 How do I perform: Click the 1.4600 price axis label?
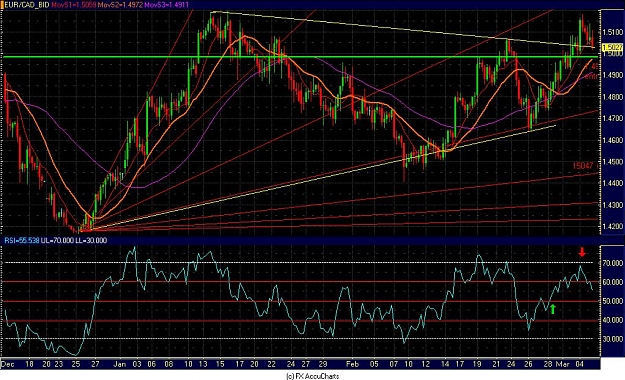point(613,140)
